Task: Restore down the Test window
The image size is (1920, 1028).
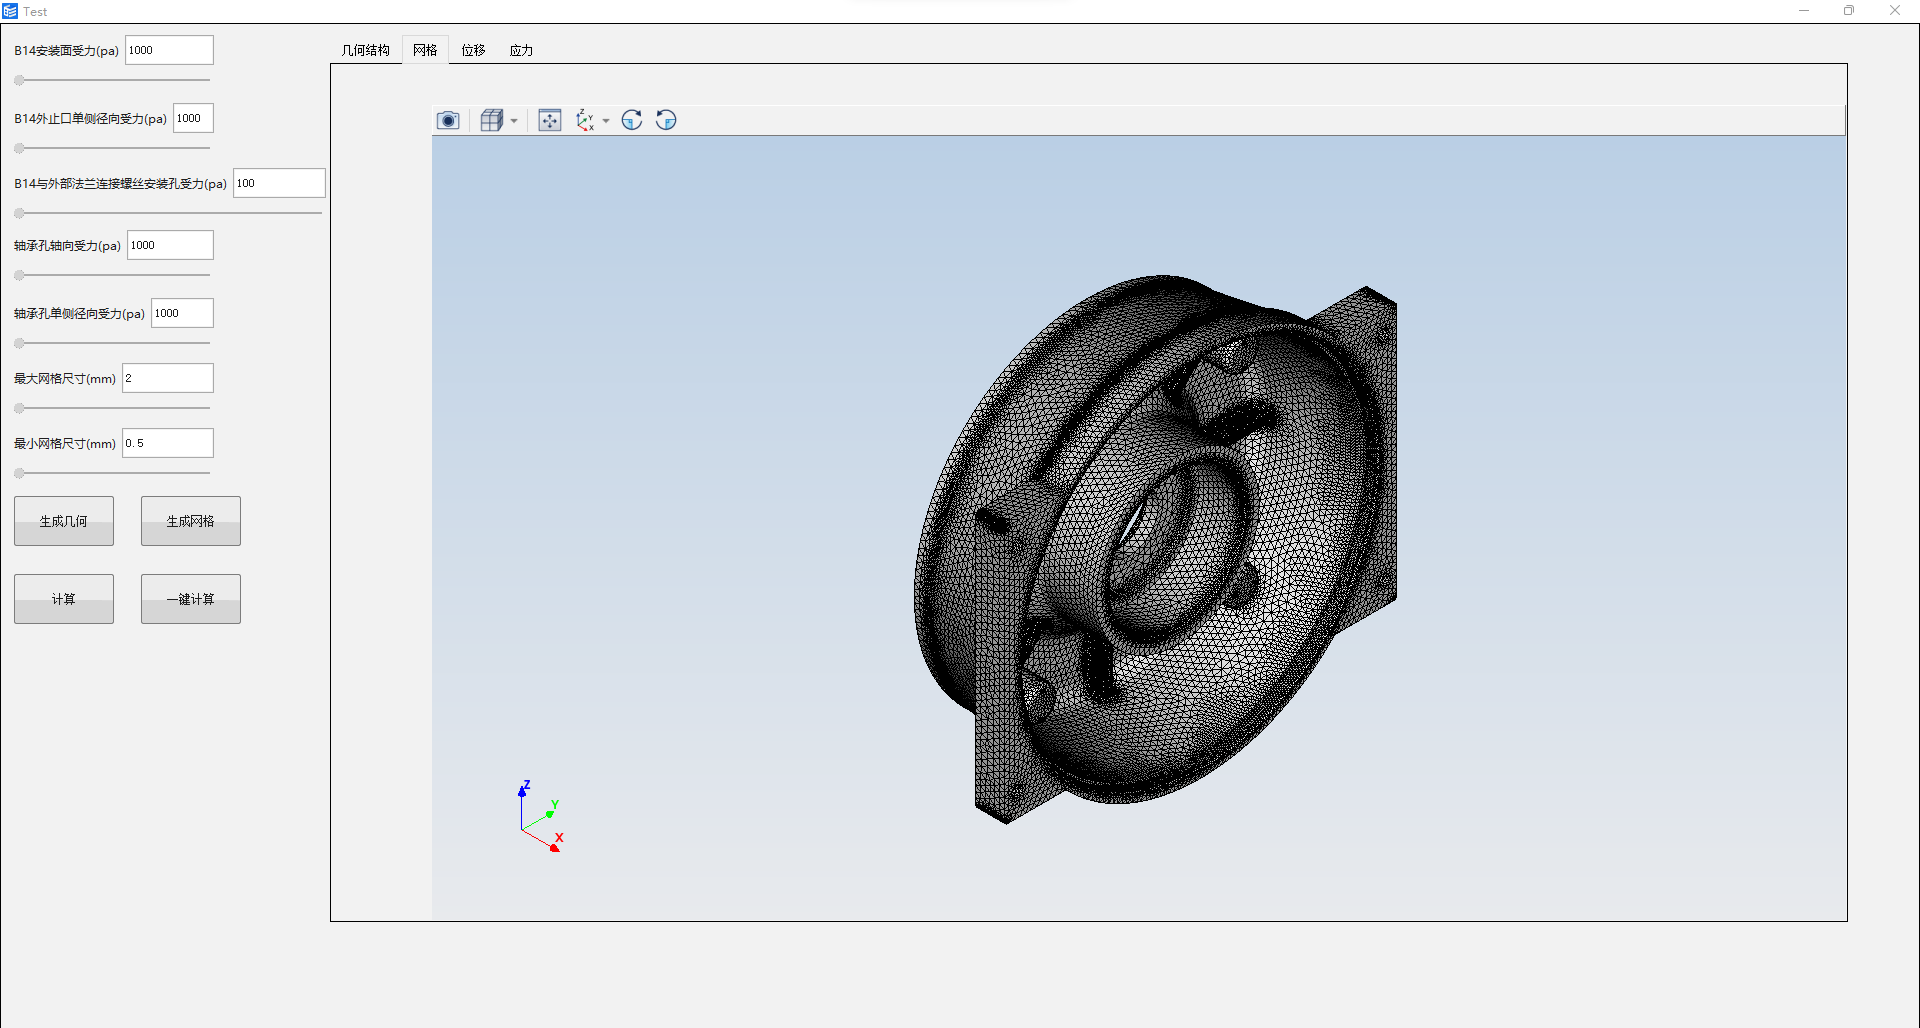Action: pyautogui.click(x=1849, y=11)
